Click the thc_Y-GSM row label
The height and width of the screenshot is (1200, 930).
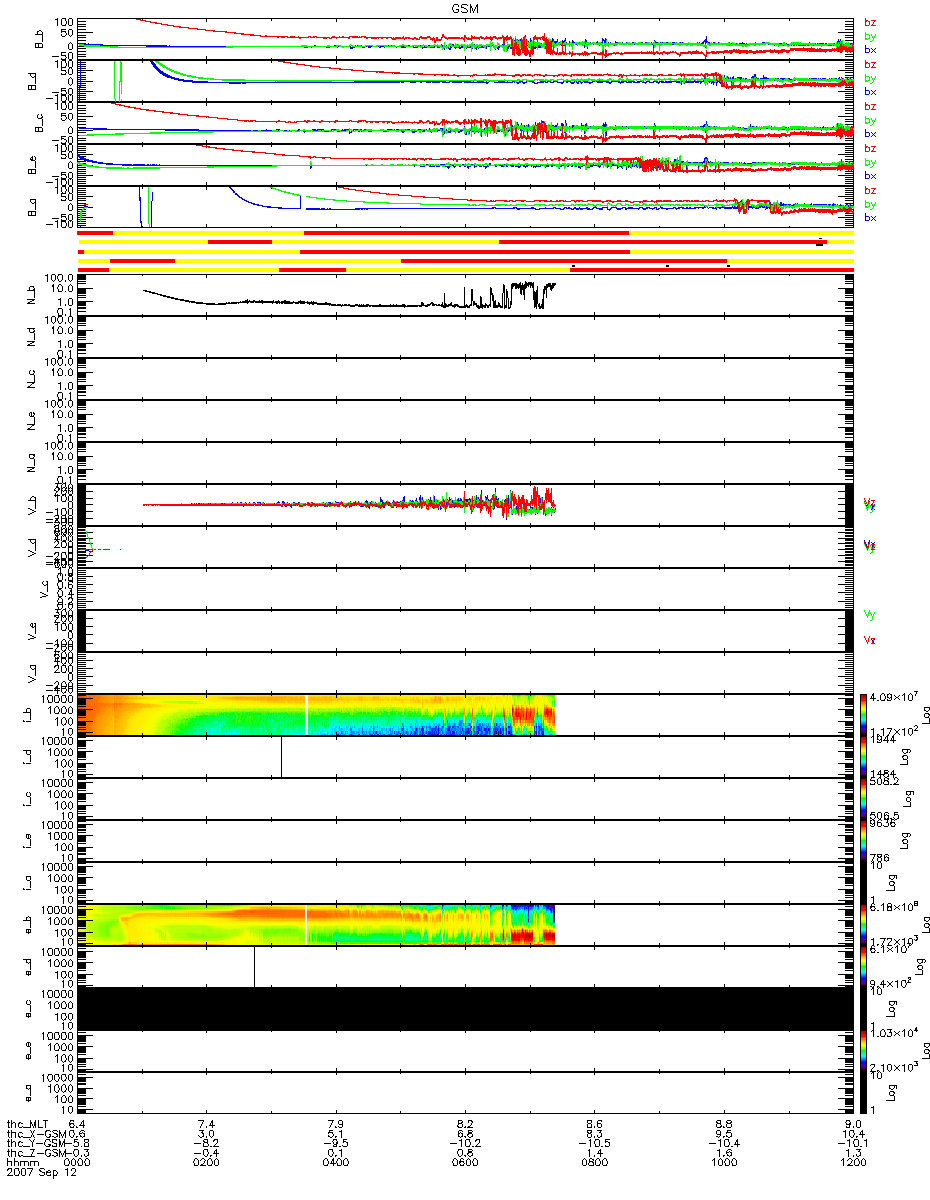(x=36, y=1145)
